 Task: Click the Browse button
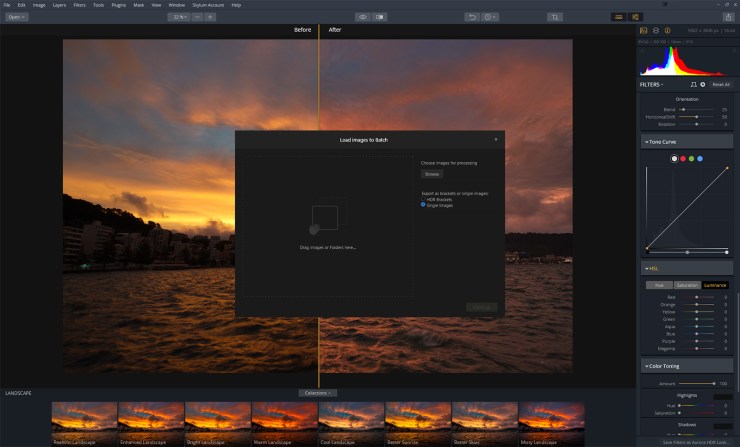click(432, 174)
